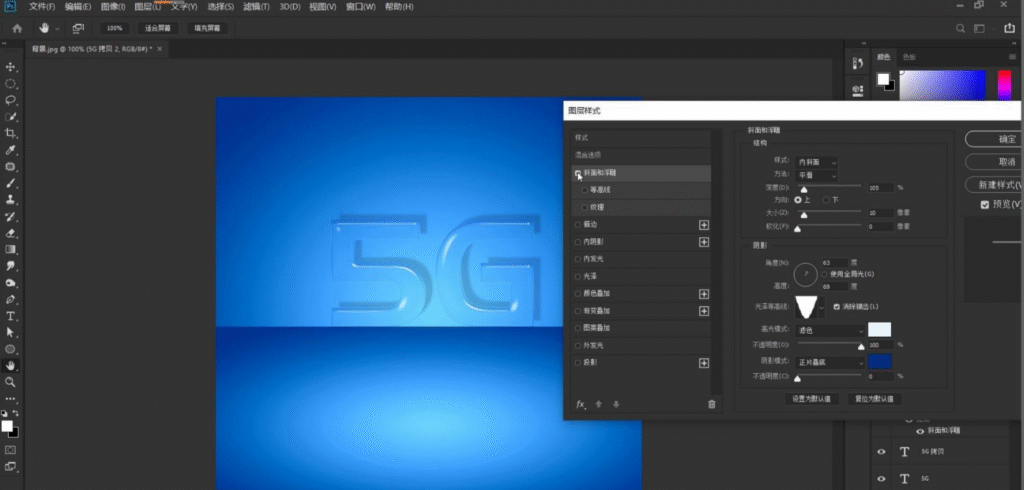1024x490 pixels.
Task: Click the trash icon in Layer Style dialog
Action: (712, 404)
